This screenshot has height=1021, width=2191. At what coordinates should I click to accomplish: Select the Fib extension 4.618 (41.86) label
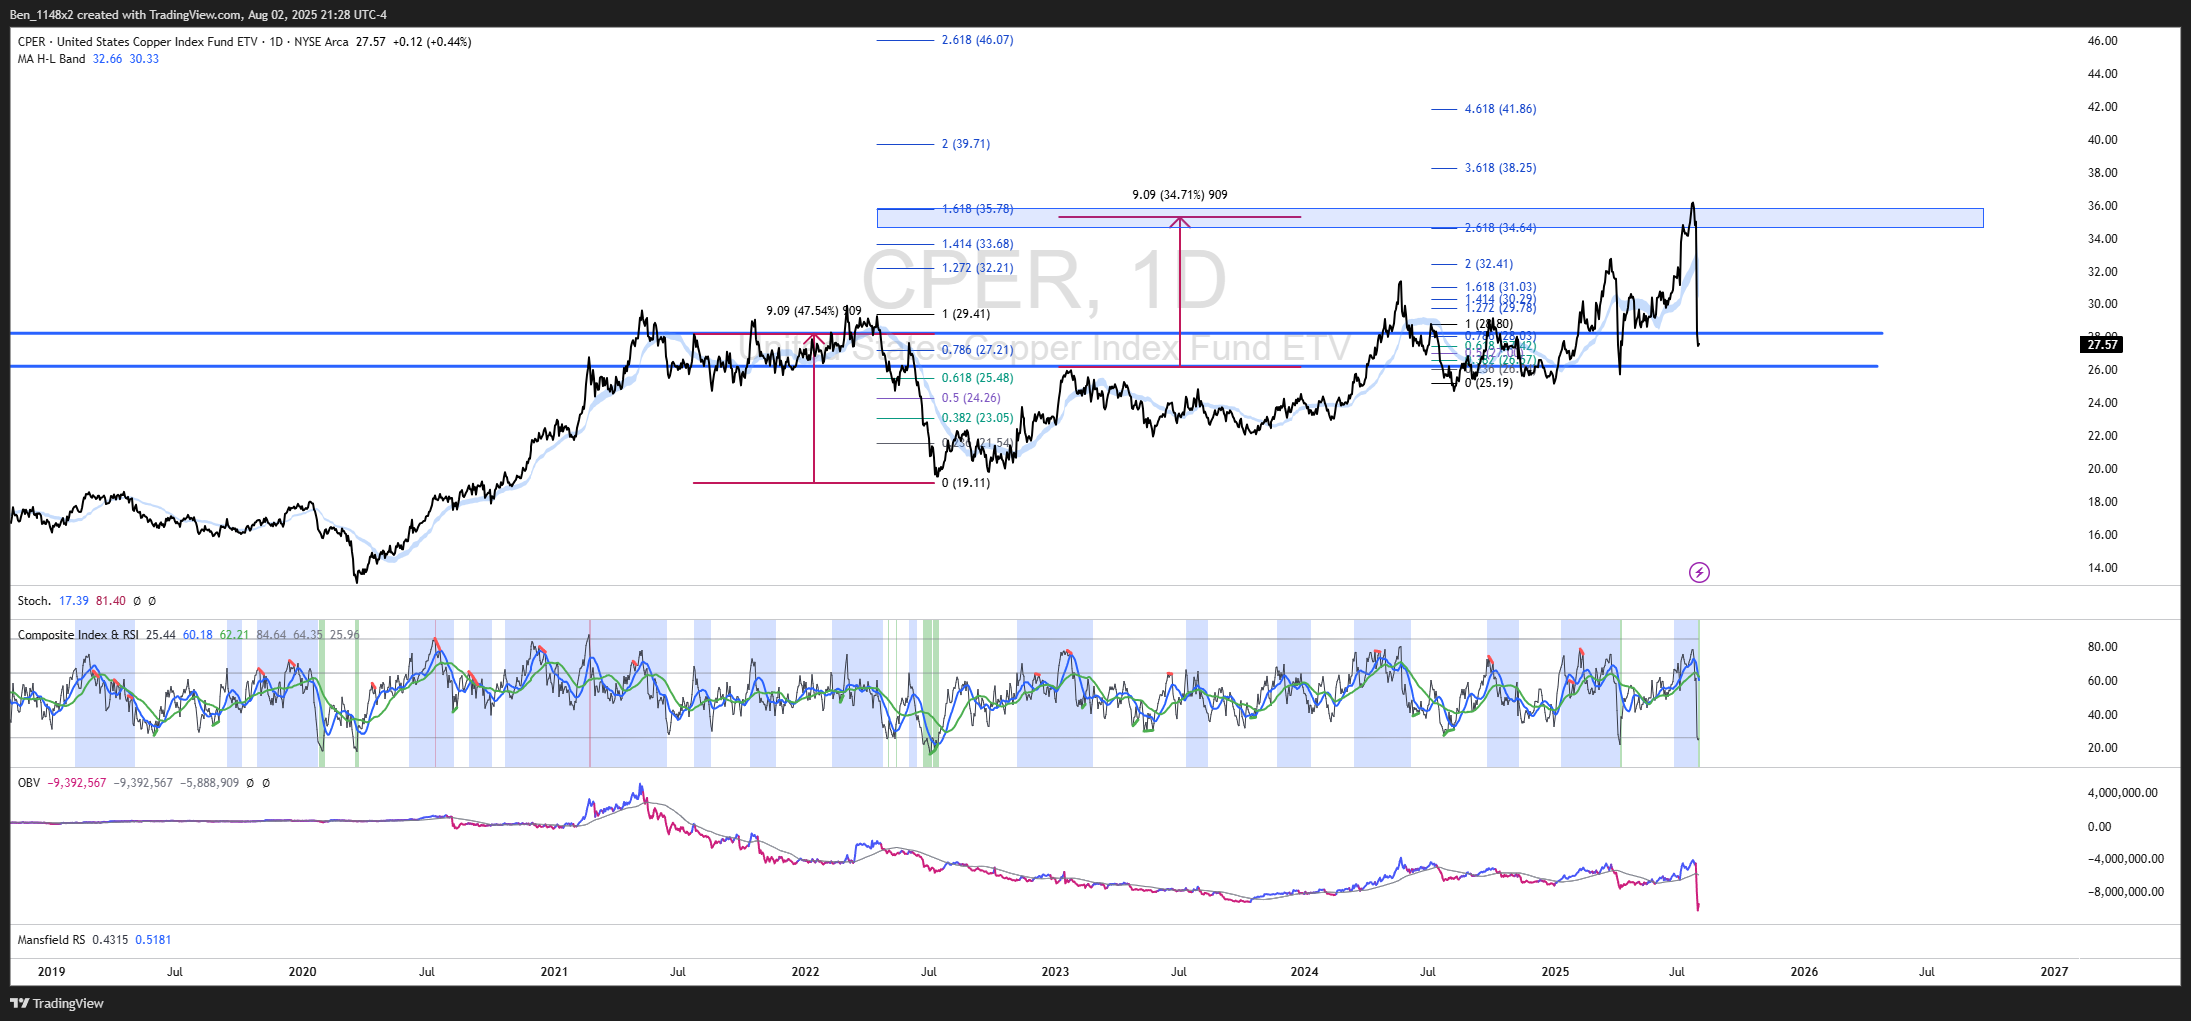(1500, 109)
